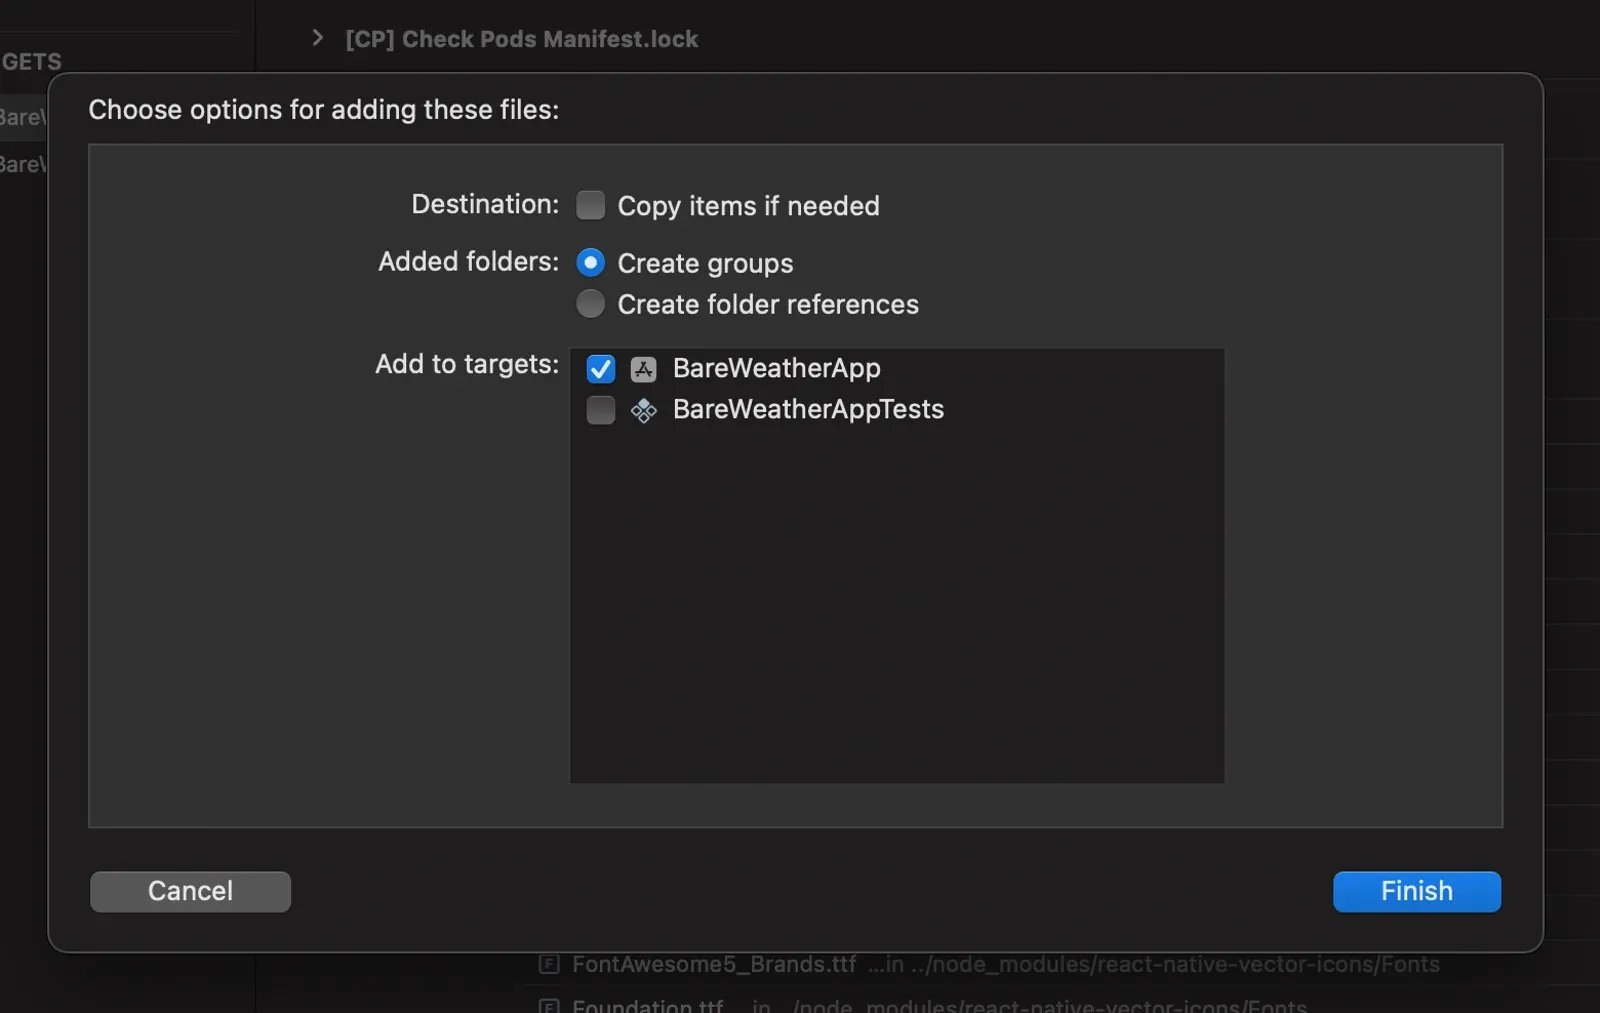This screenshot has width=1600, height=1013.
Task: Click the Create folder references label text
Action: (768, 304)
